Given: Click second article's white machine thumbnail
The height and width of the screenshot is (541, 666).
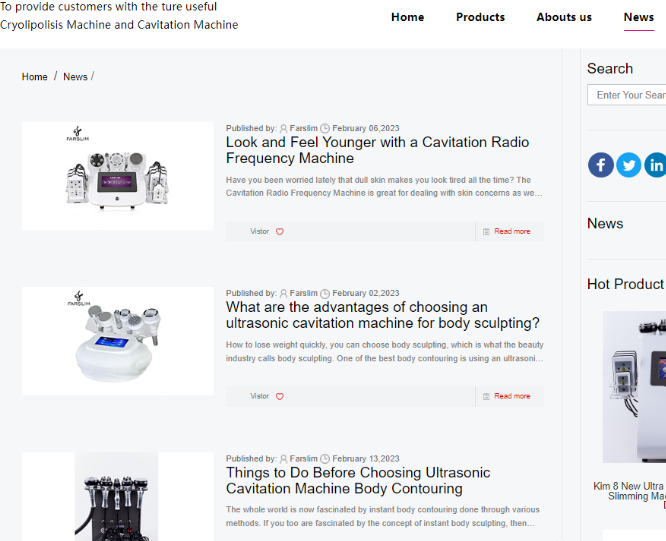Looking at the screenshot, I should (118, 341).
